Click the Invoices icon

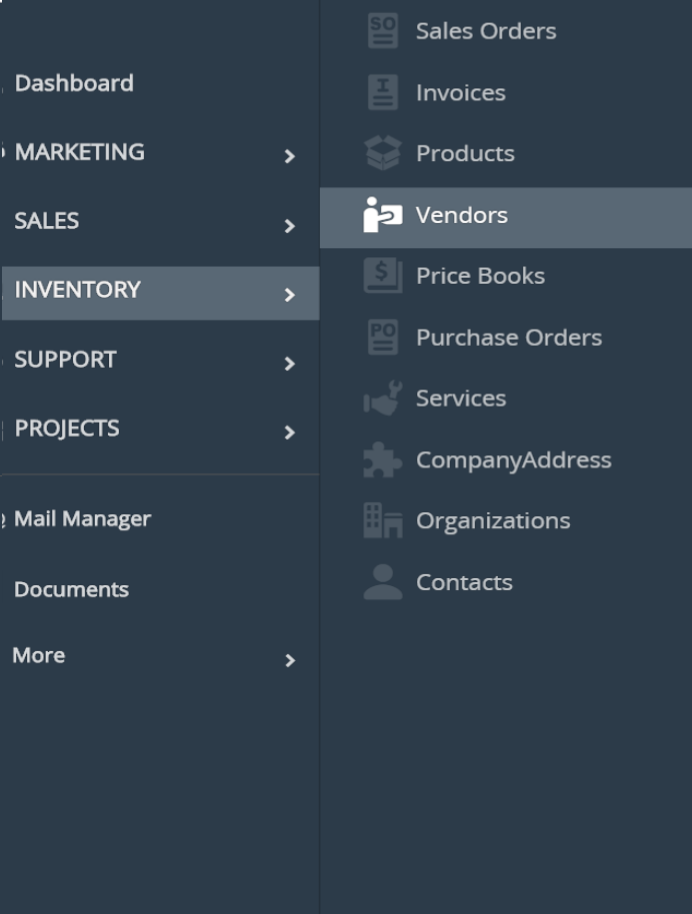click(382, 93)
